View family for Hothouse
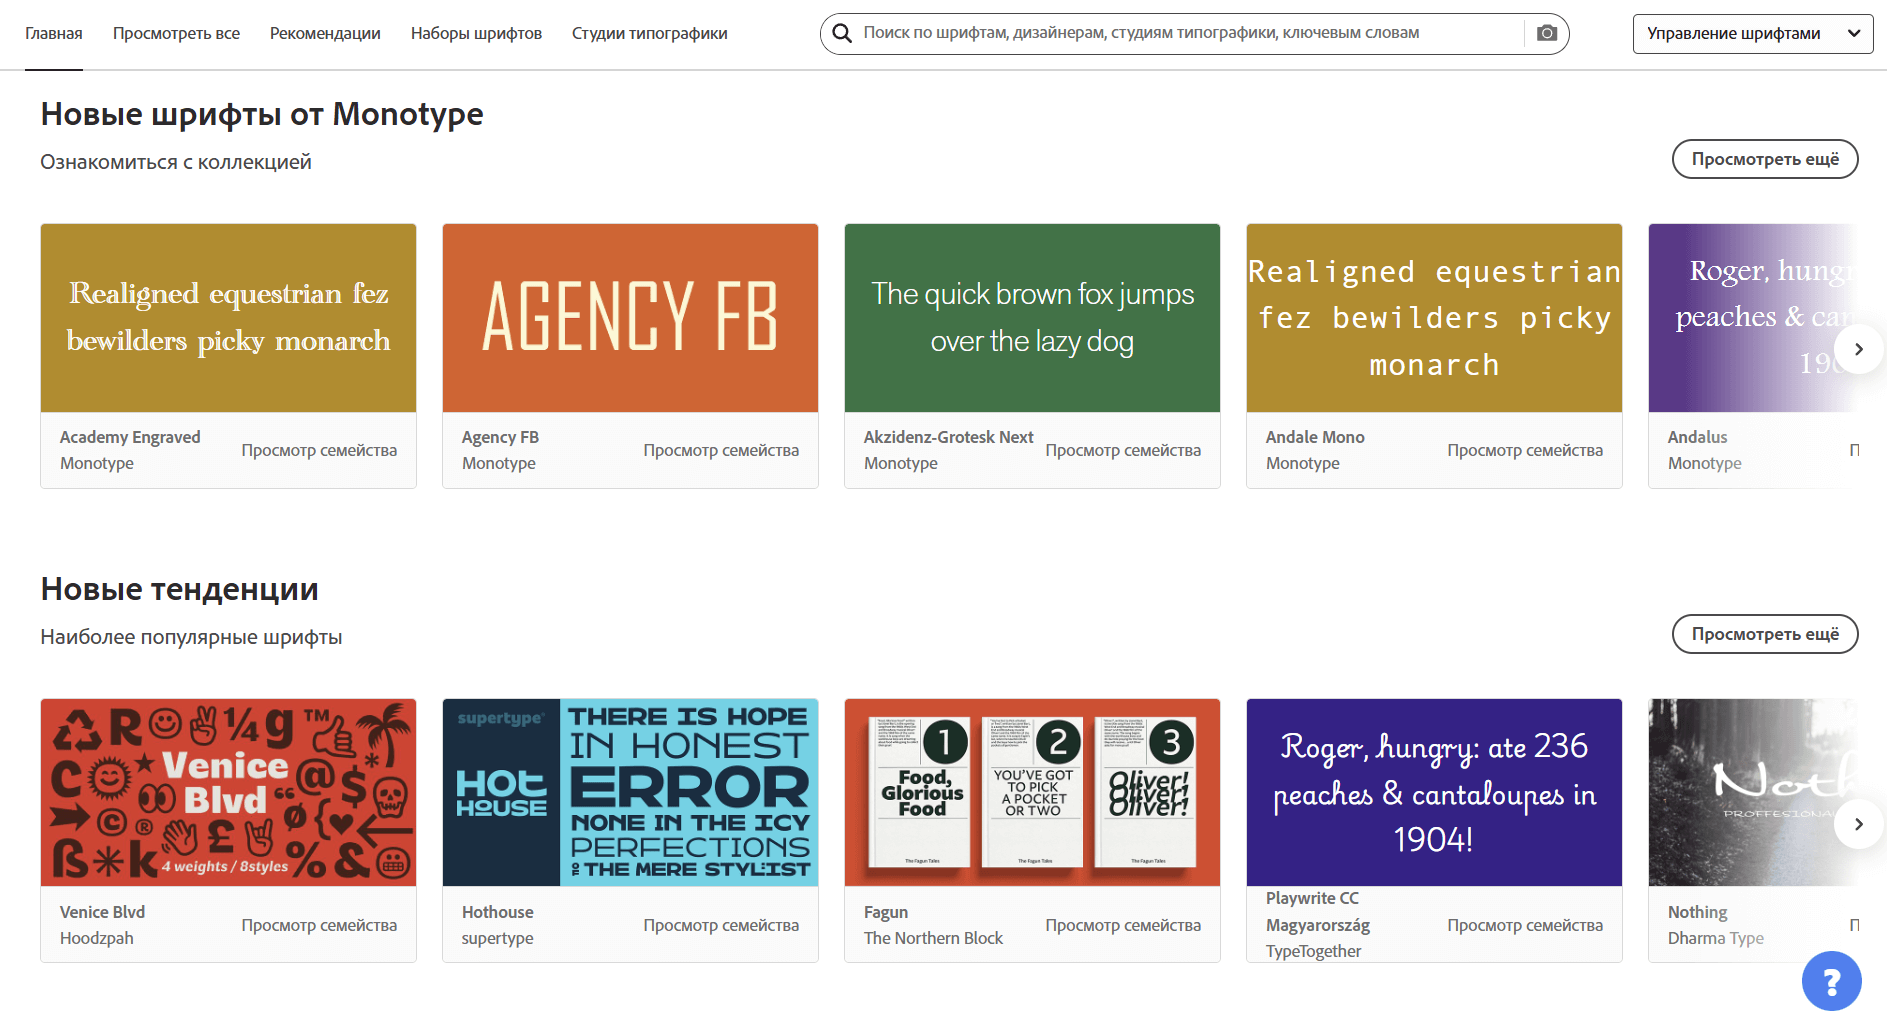The height and width of the screenshot is (1014, 1887). click(x=721, y=925)
